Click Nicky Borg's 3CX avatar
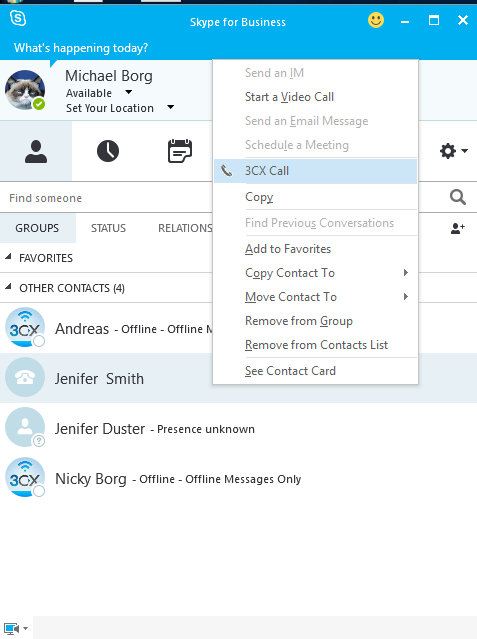Screen dimensions: 477x639 point(25,477)
